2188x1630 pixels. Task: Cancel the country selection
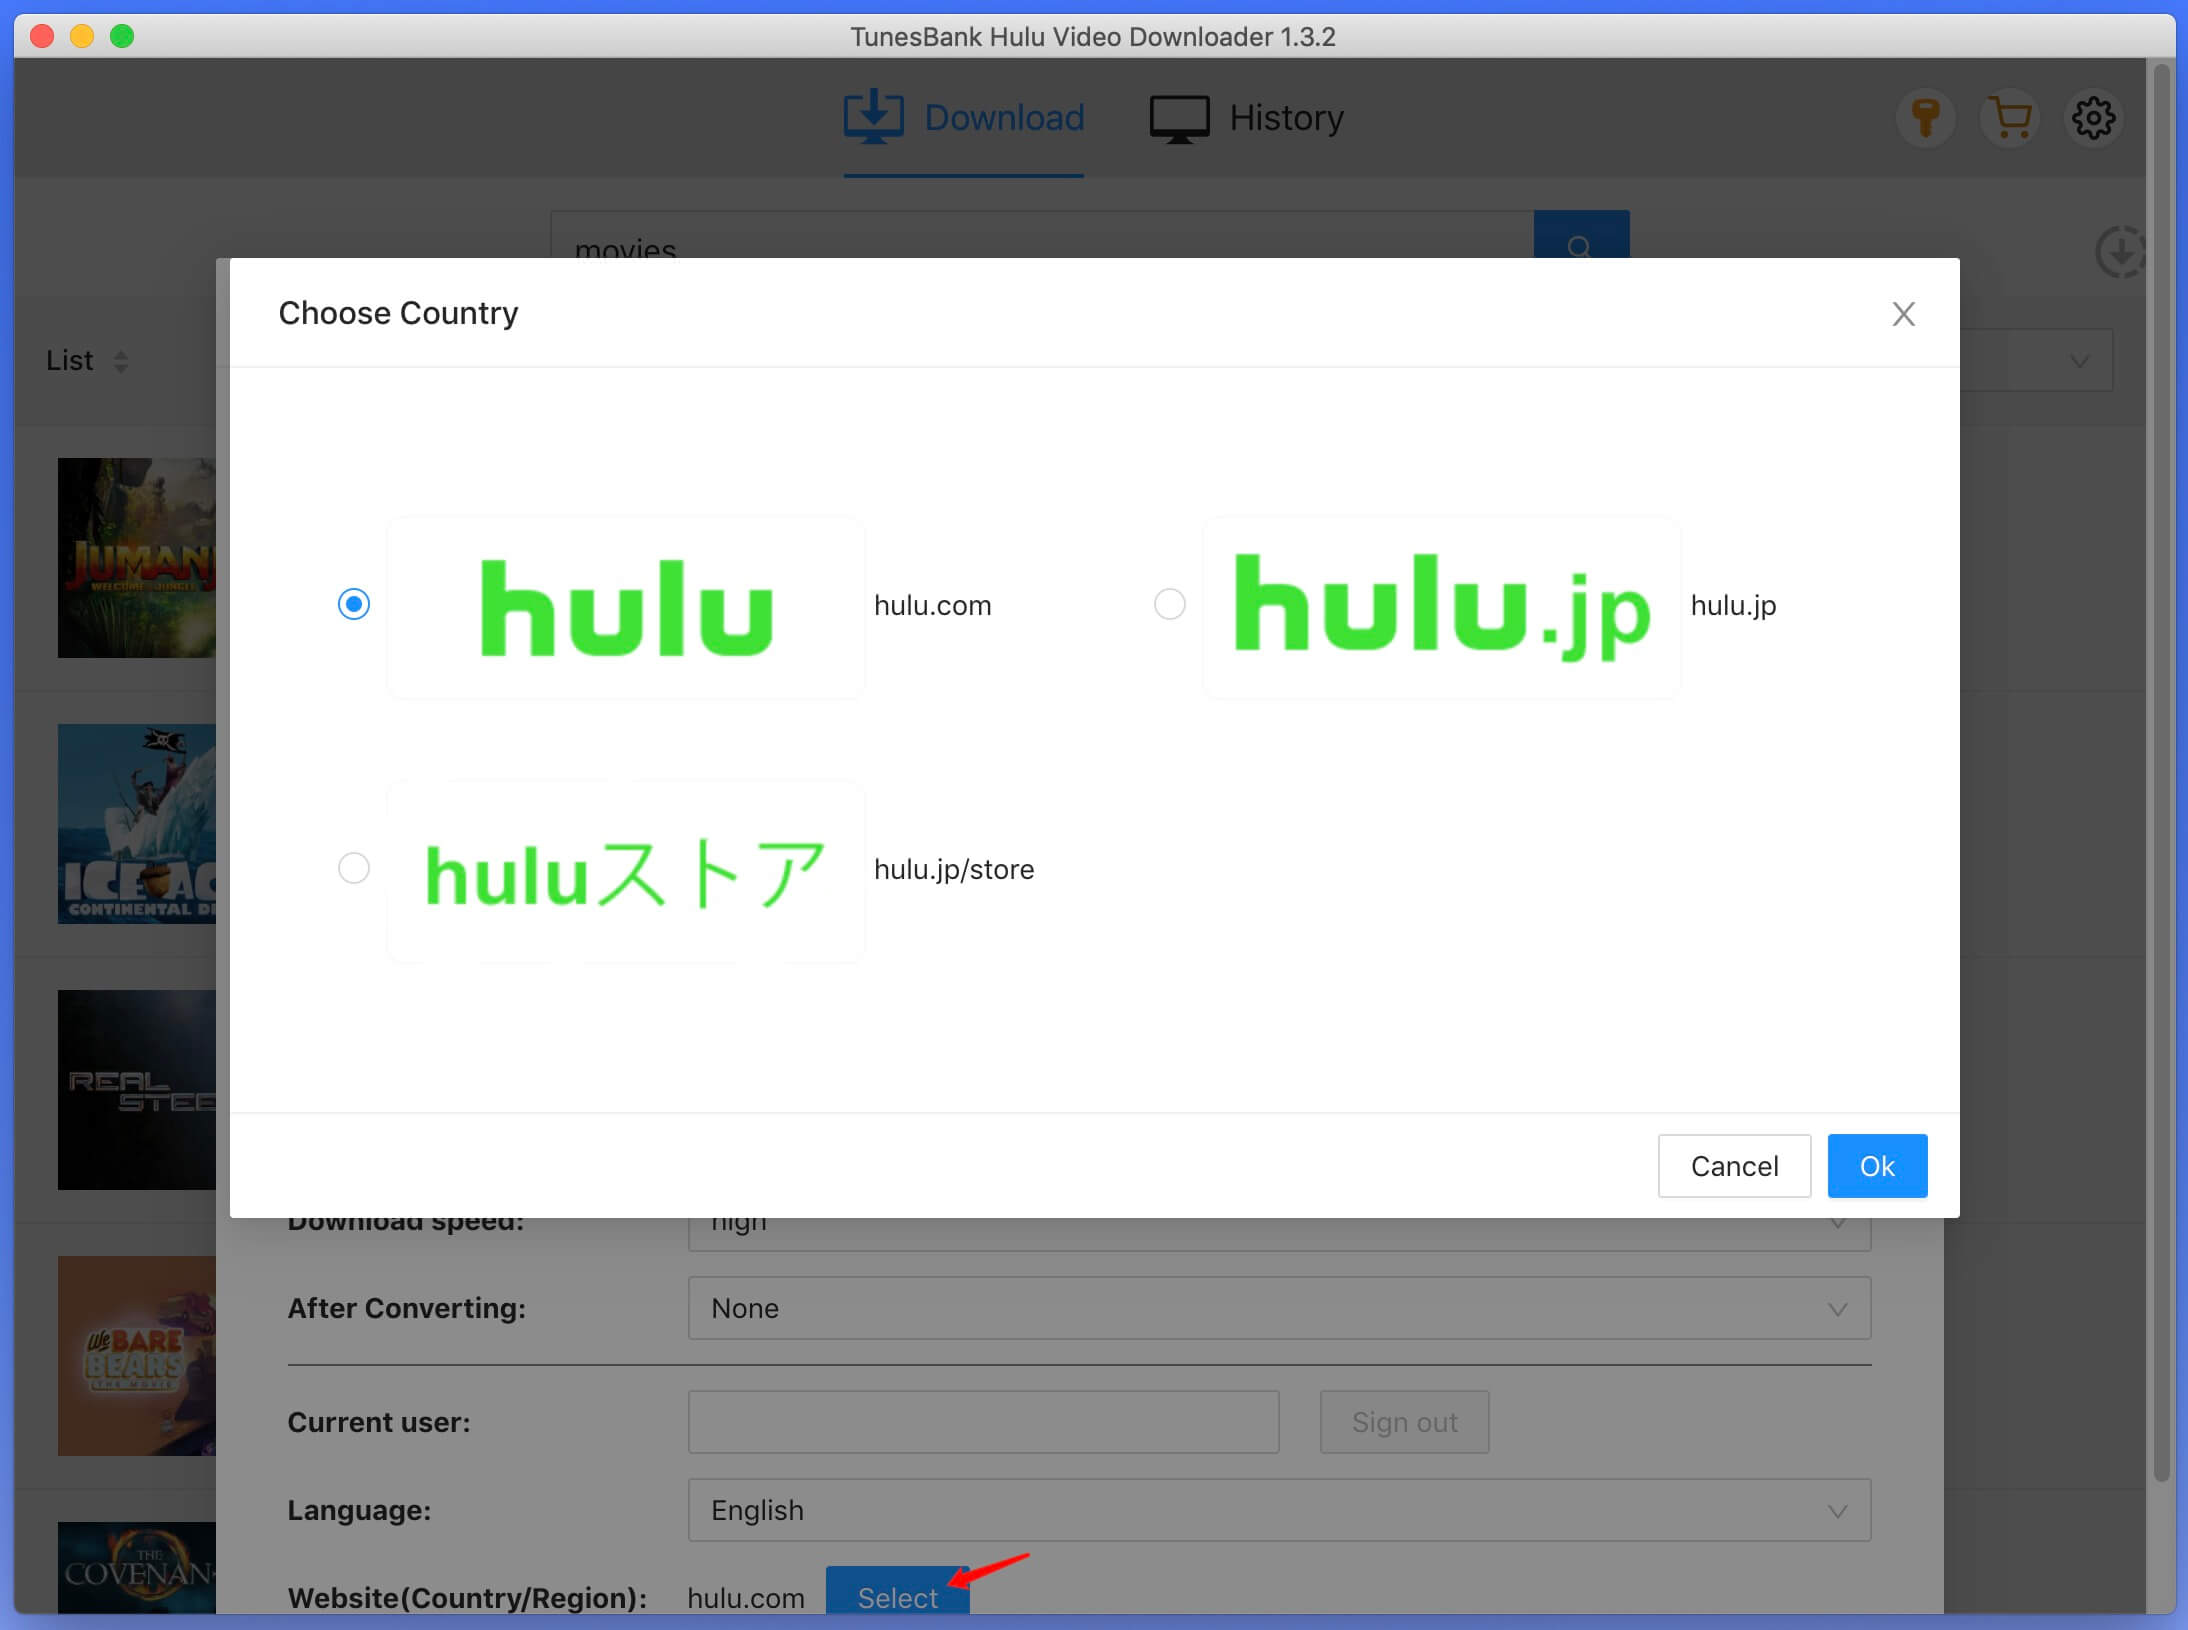[x=1734, y=1166]
